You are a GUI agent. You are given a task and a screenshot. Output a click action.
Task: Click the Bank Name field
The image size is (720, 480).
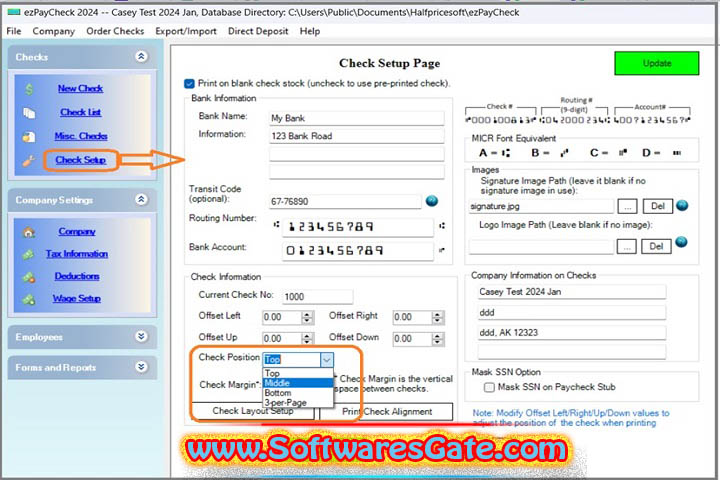[x=356, y=118]
